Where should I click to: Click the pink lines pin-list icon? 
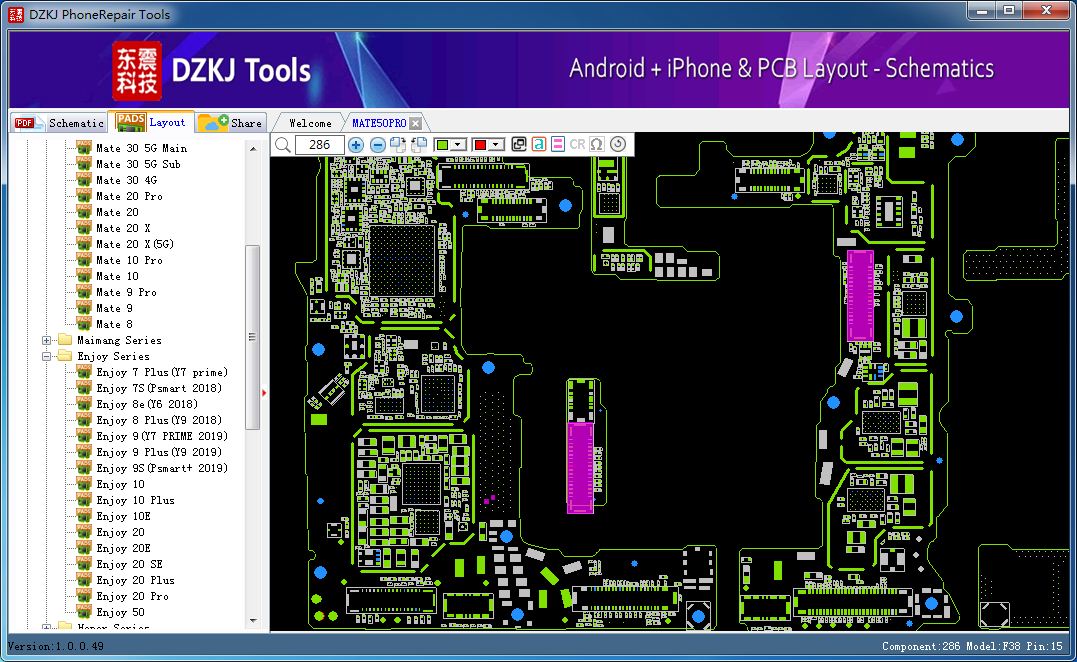point(558,144)
